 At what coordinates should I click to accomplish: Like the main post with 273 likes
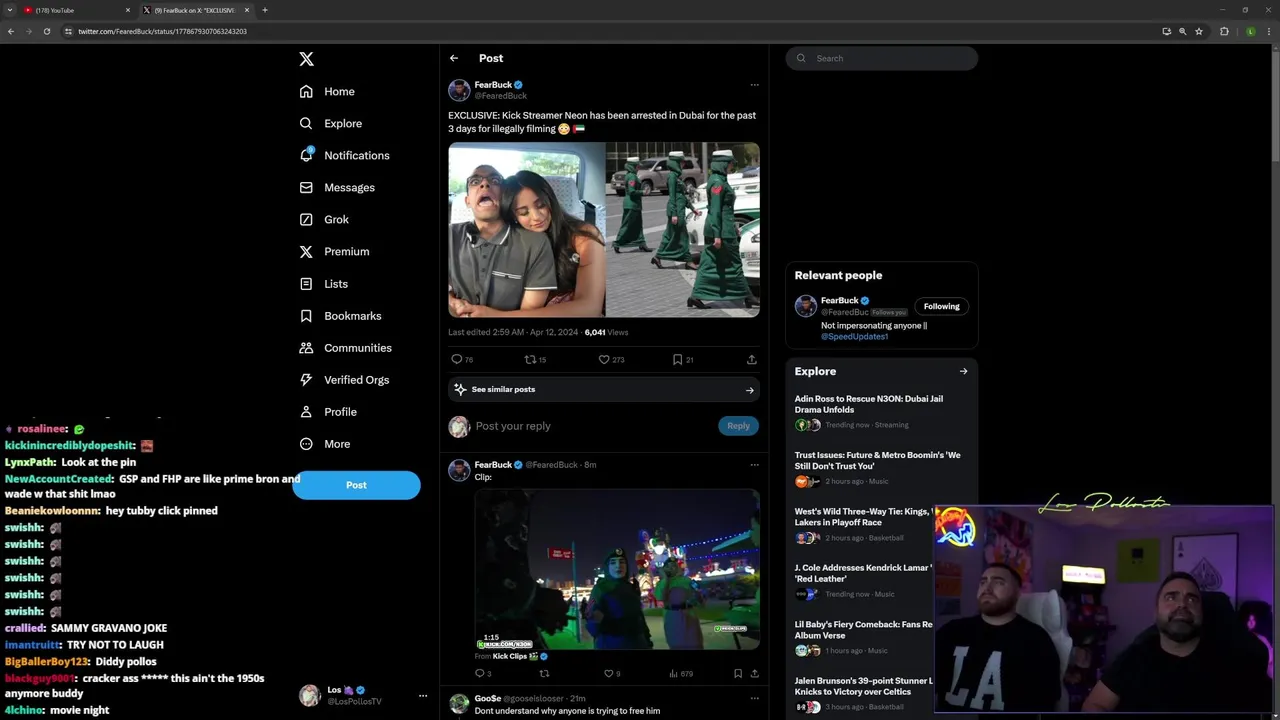coord(604,359)
